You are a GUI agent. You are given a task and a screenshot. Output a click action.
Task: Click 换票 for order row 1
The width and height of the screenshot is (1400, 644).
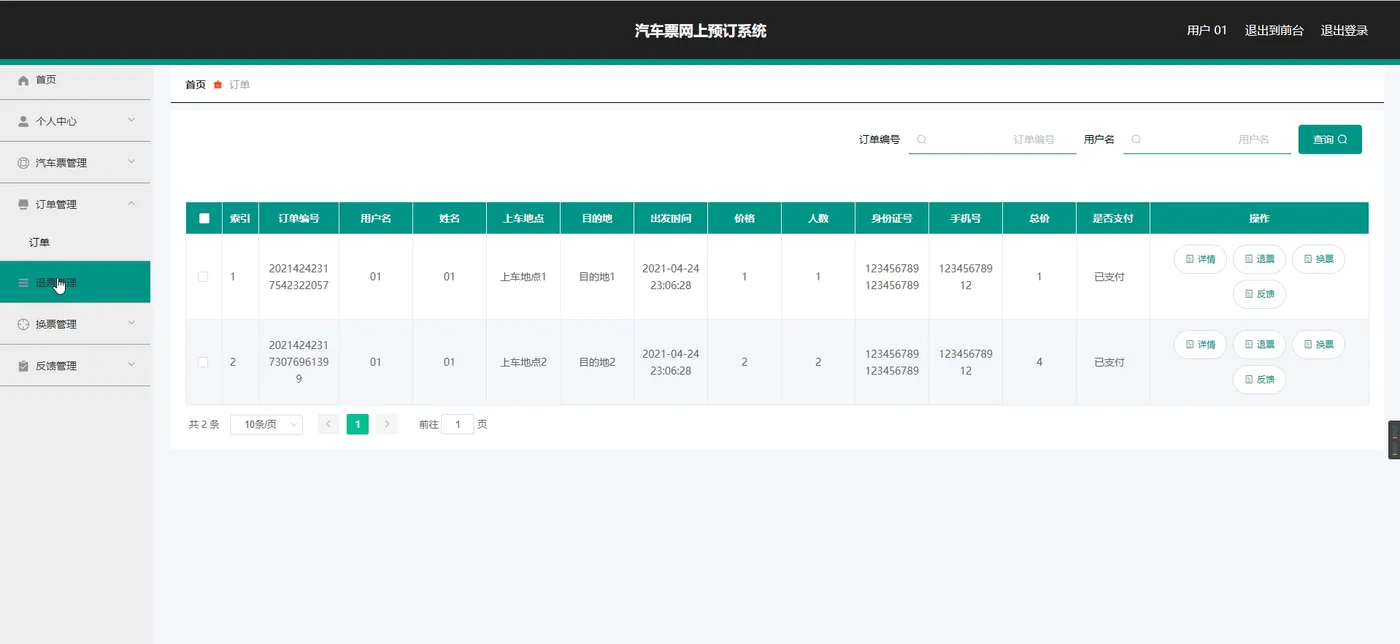click(x=1318, y=259)
